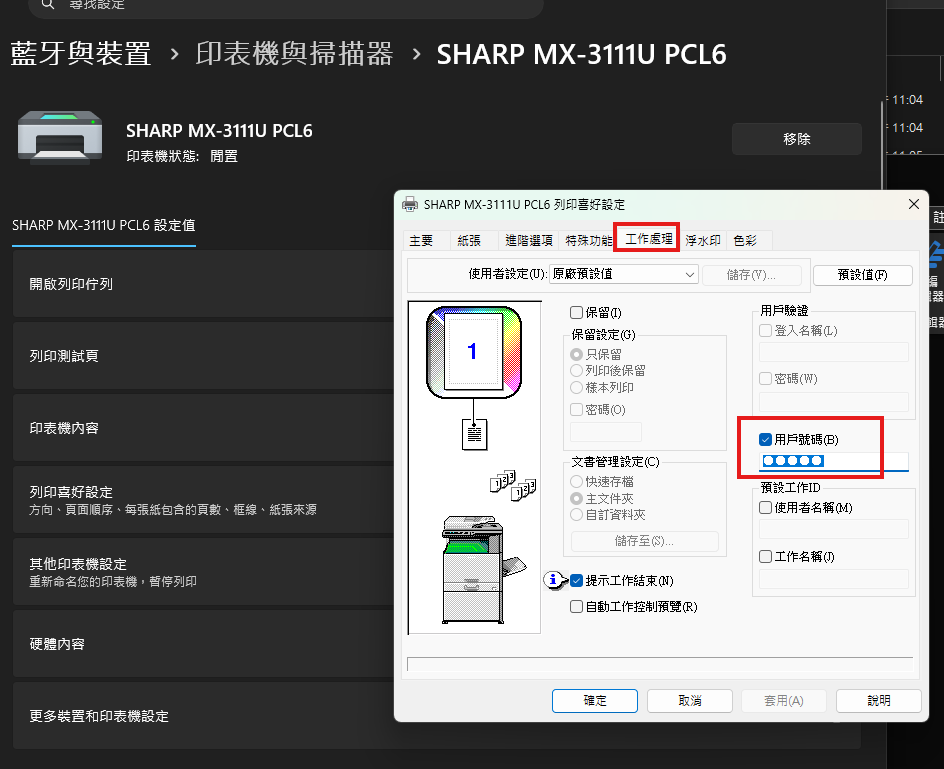This screenshot has width=944, height=769.
Task: Switch to the 浮水印 tab
Action: [x=703, y=240]
